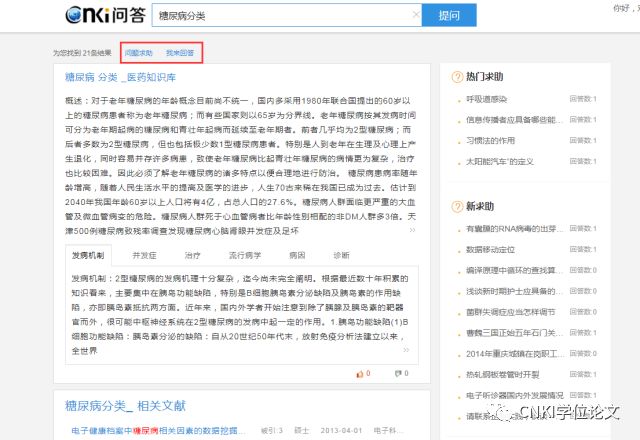Click the CNKI 问答 logo

point(105,15)
